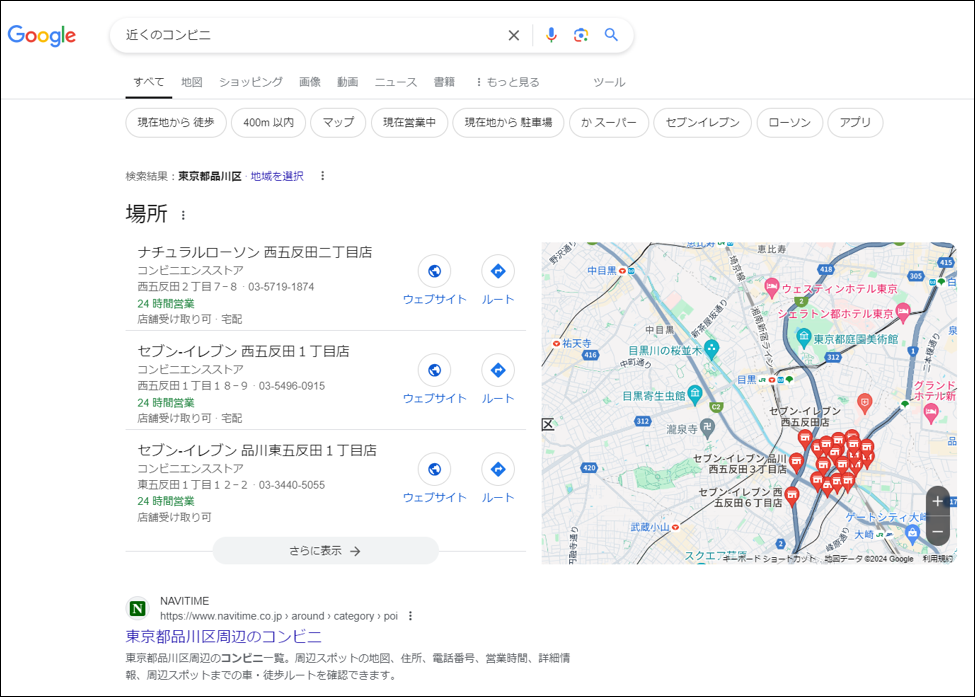
Task: Click セブン-イレブン 西五反田店 map pin
Action: [805, 440]
